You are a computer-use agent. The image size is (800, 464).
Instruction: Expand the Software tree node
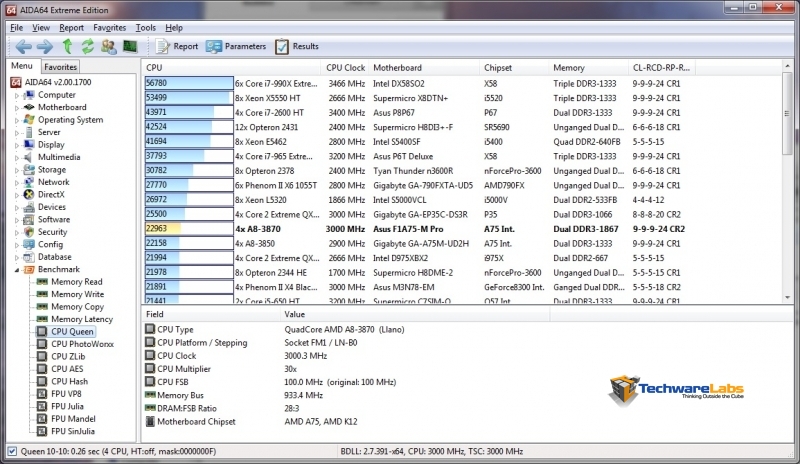pyautogui.click(x=17, y=220)
